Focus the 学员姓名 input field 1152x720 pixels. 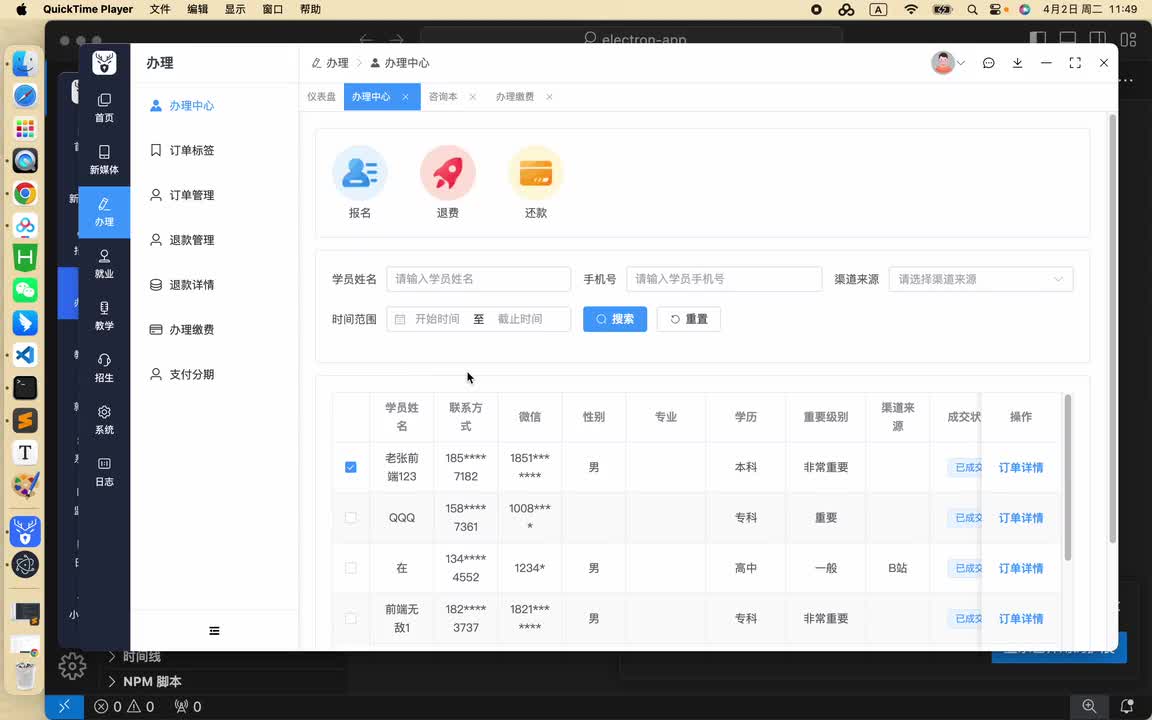pos(478,279)
